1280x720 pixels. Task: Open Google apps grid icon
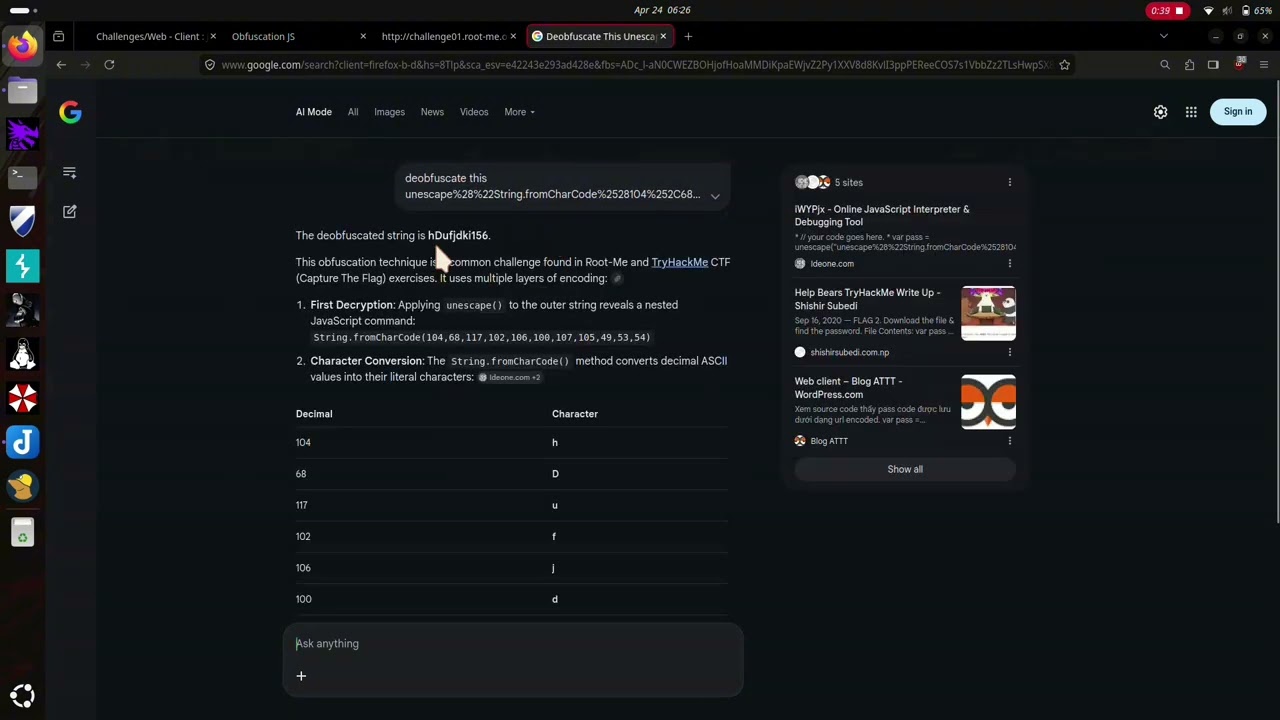click(1191, 112)
